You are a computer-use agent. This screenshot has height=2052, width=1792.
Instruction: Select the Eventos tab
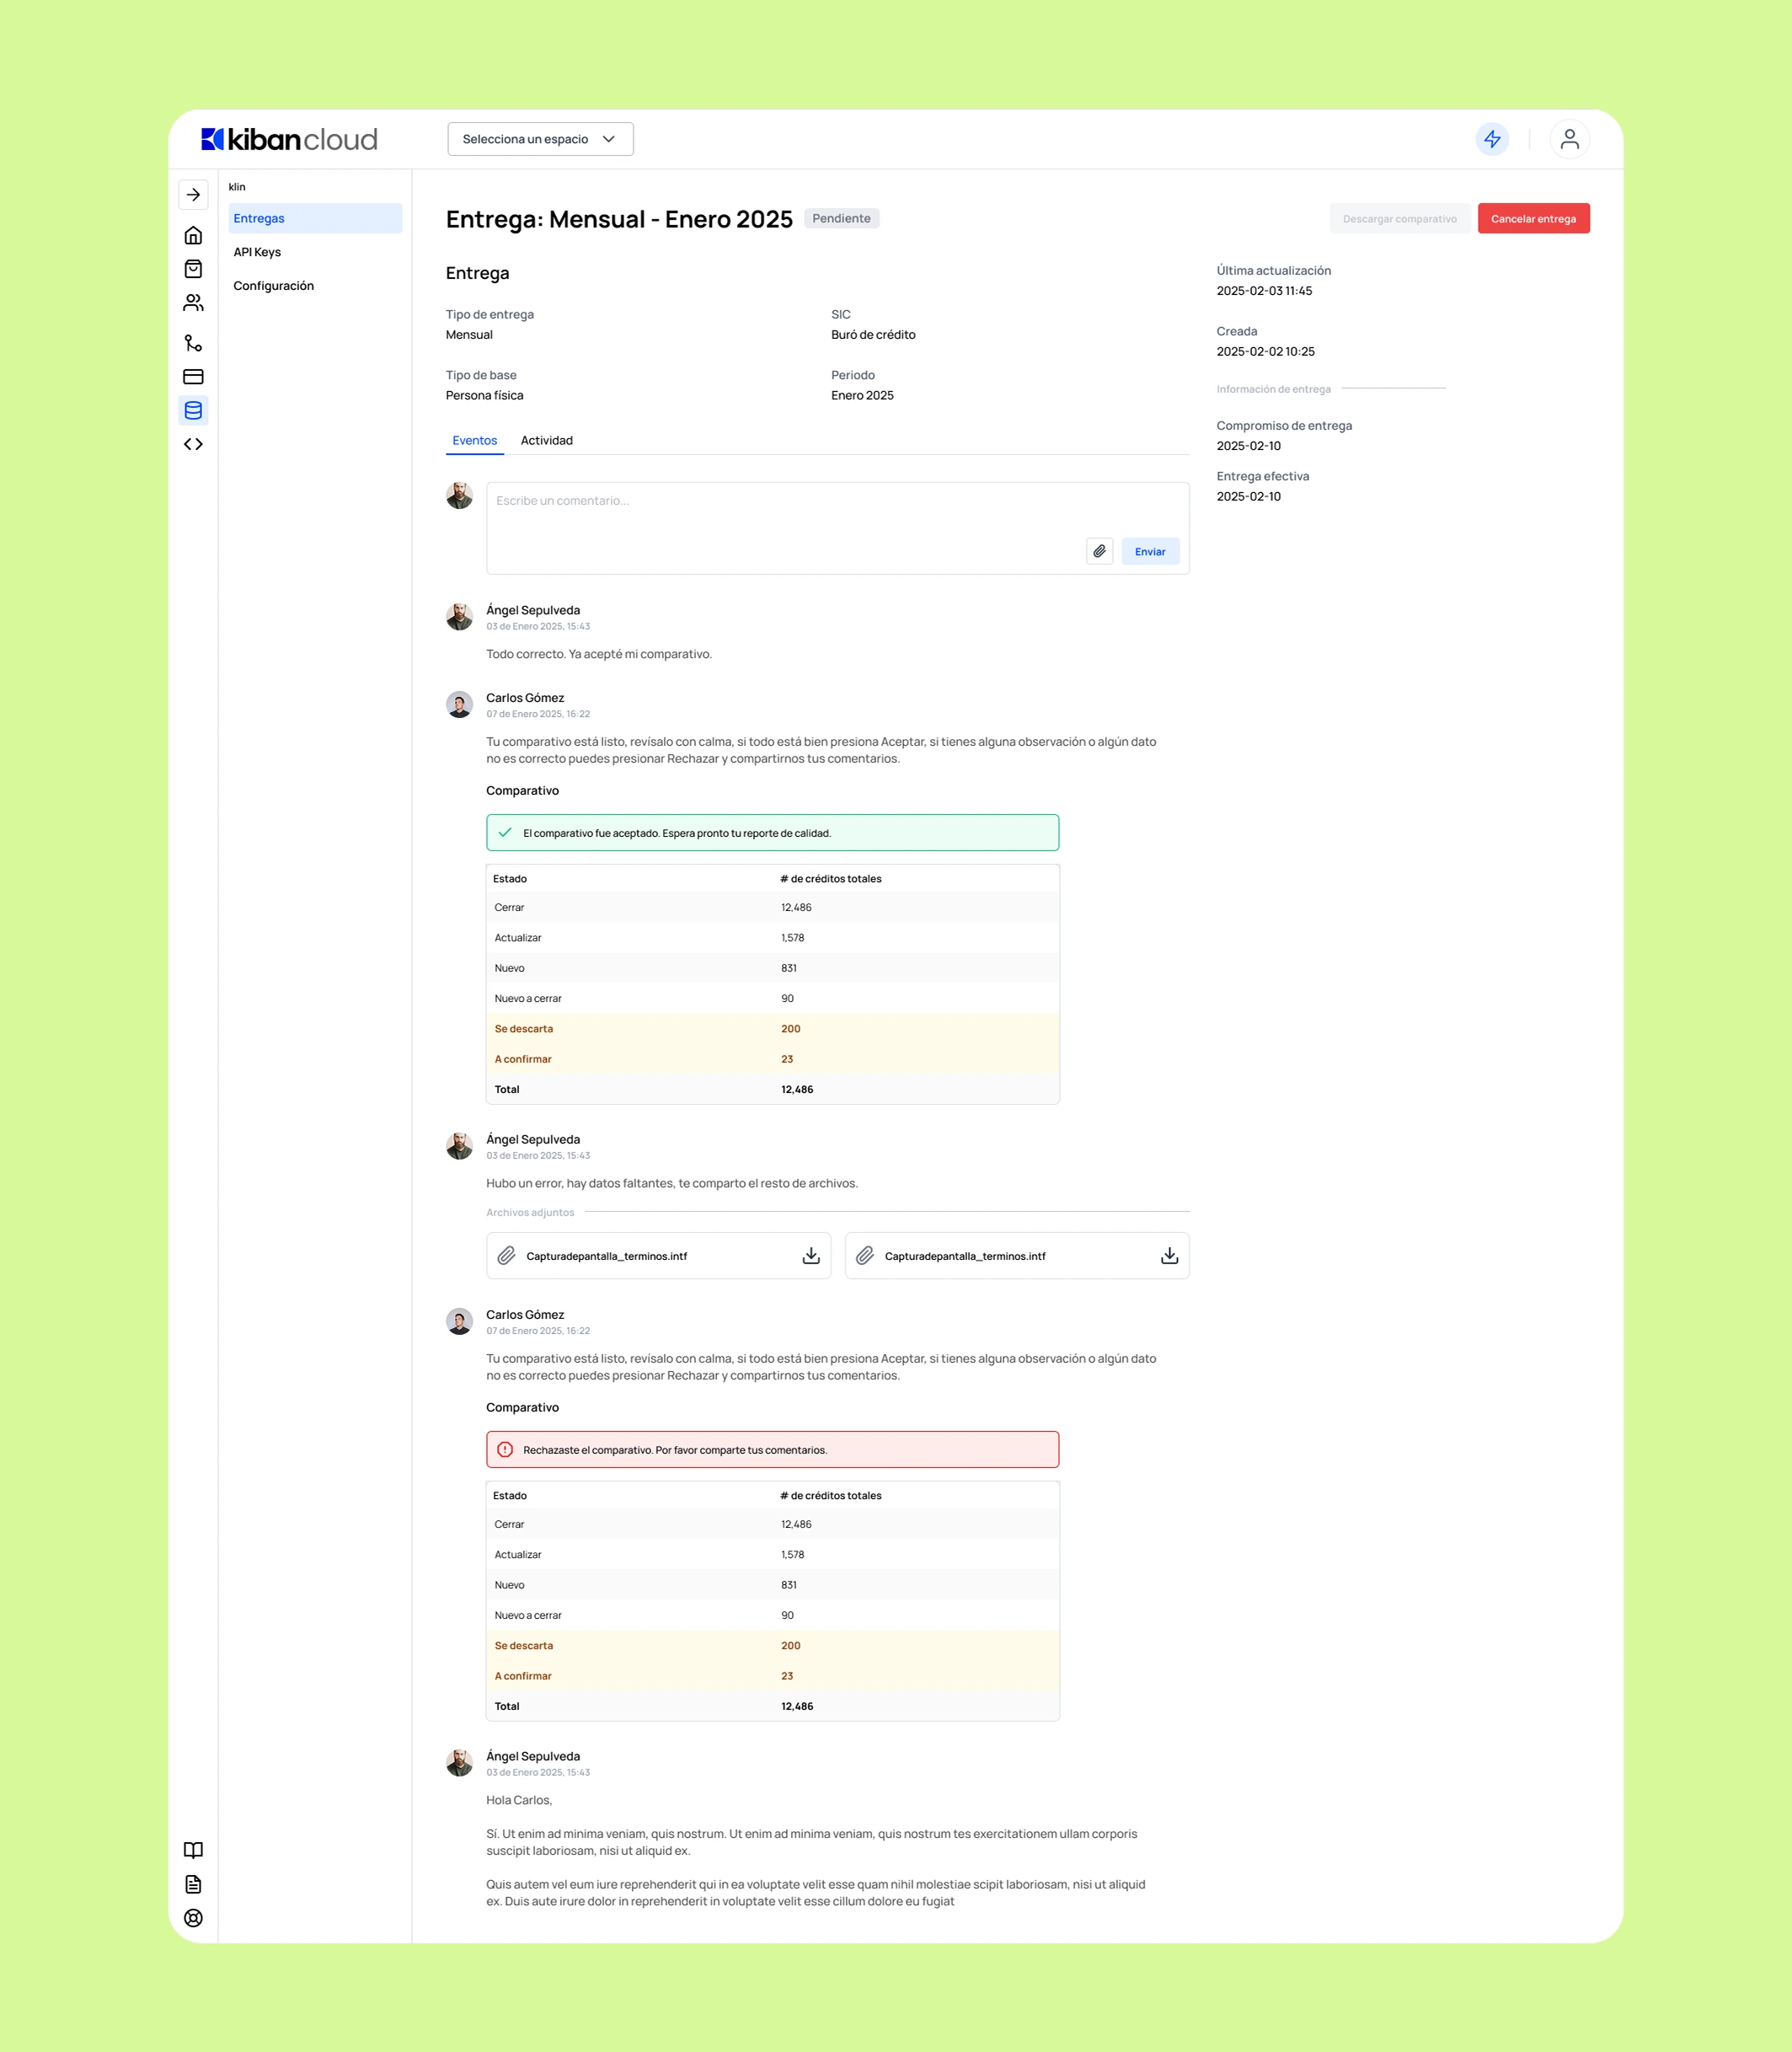click(x=474, y=440)
